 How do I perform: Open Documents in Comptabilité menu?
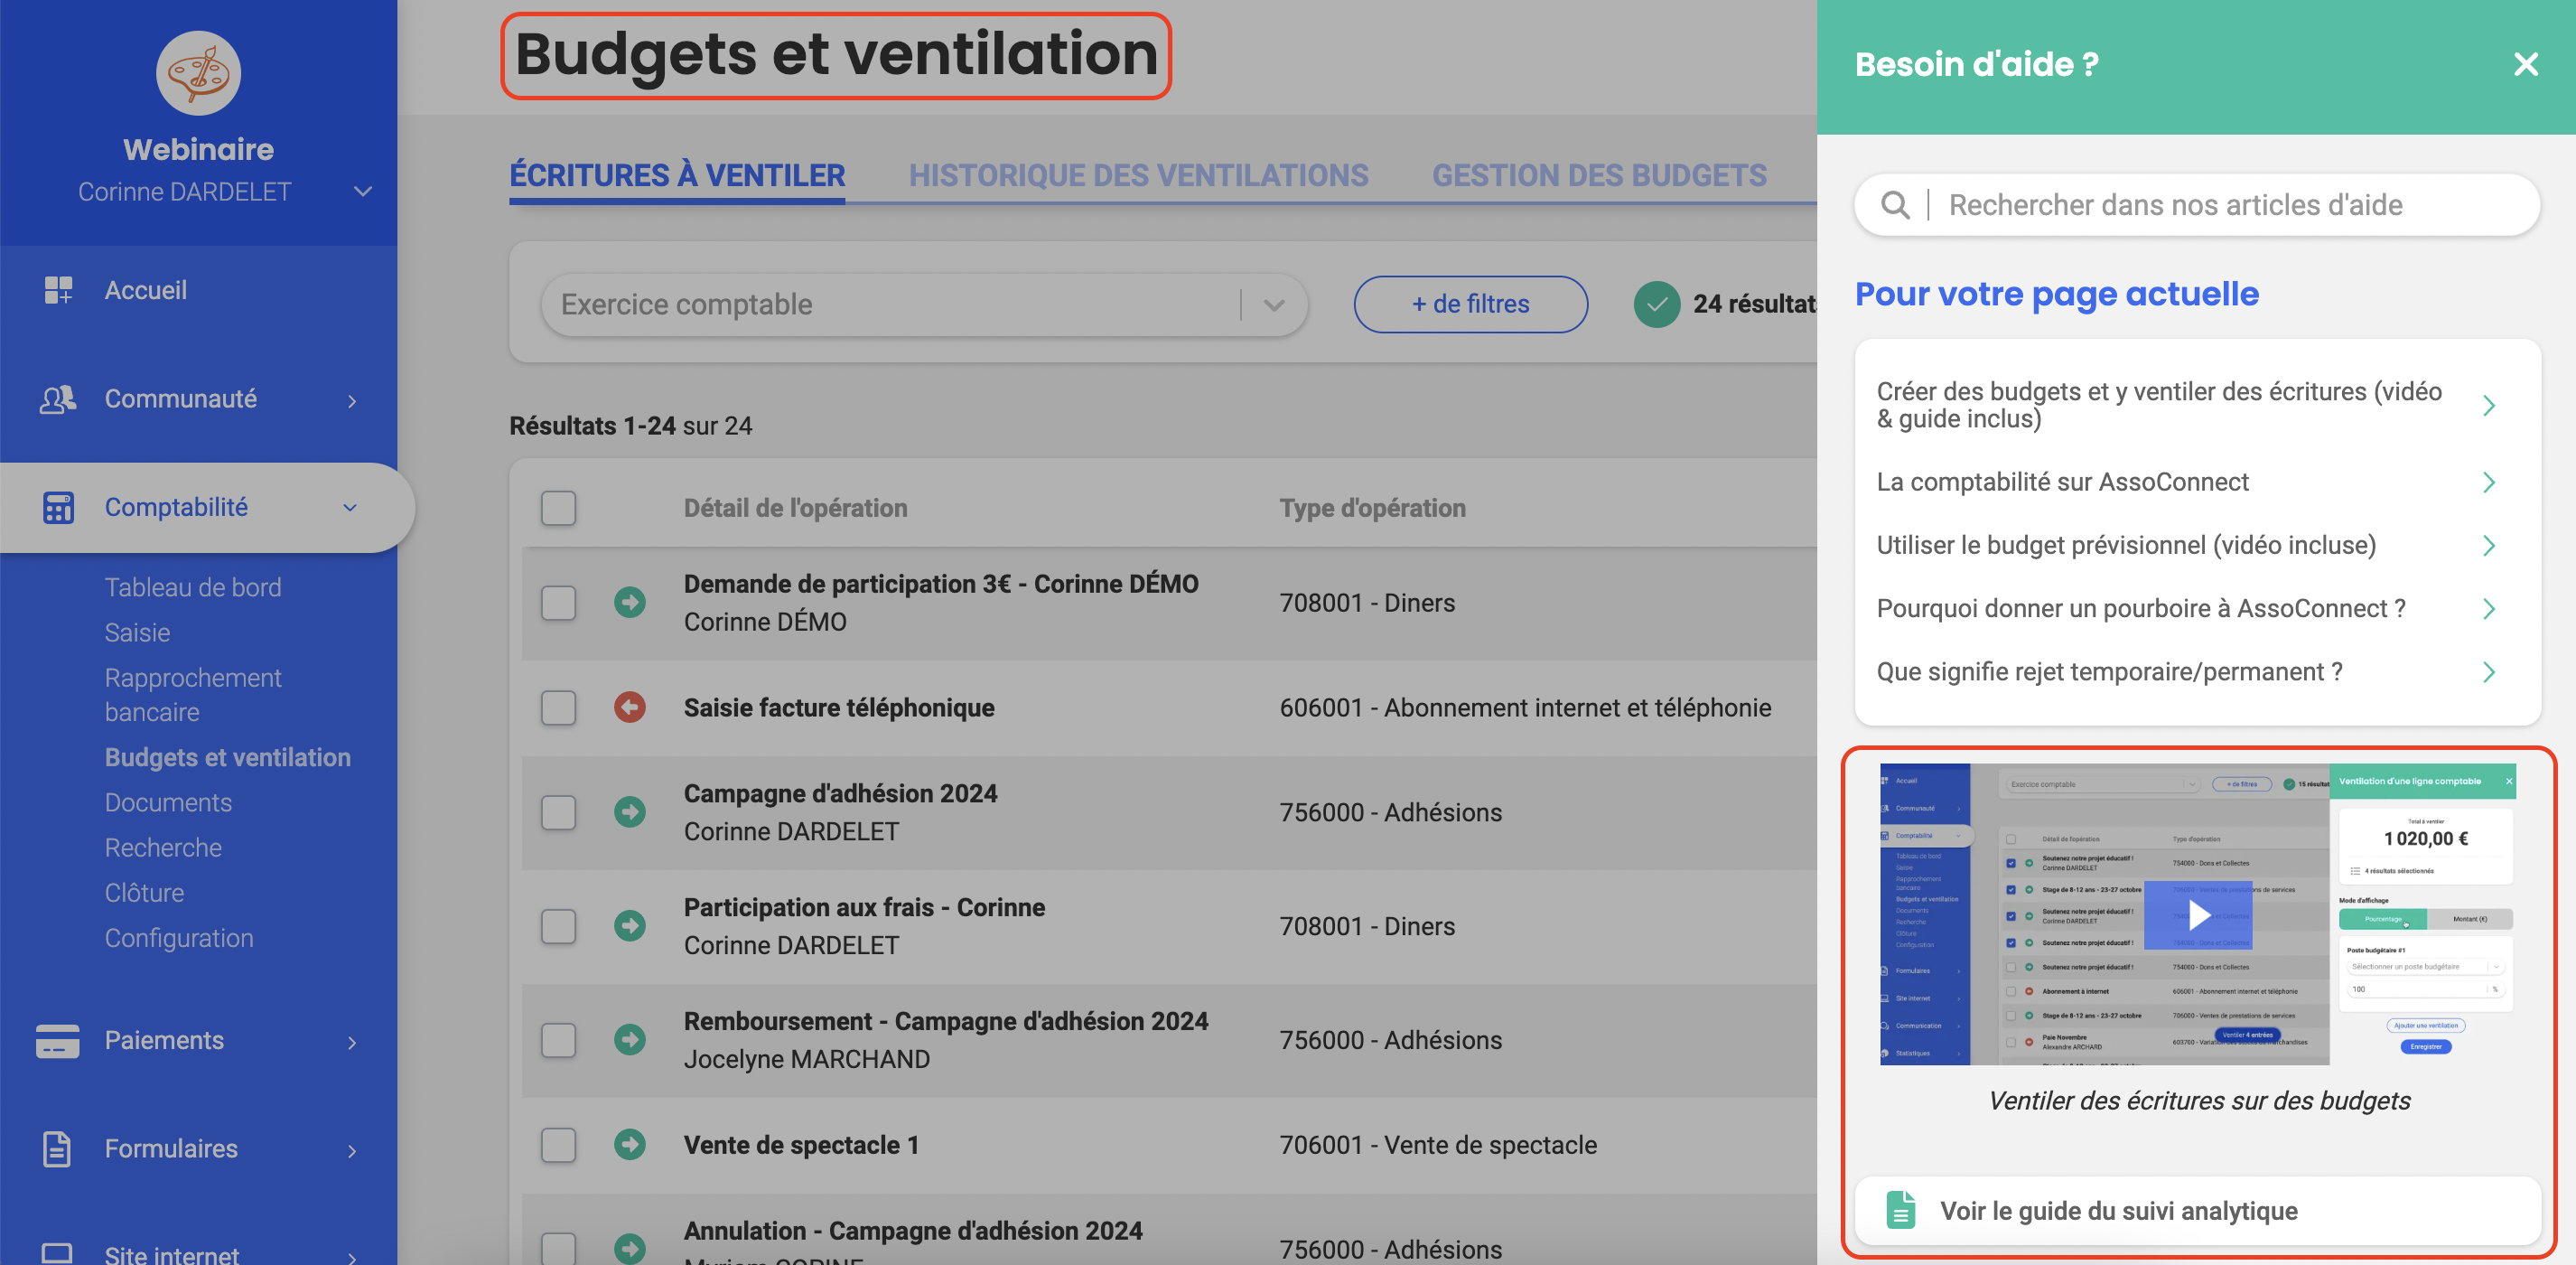tap(168, 802)
